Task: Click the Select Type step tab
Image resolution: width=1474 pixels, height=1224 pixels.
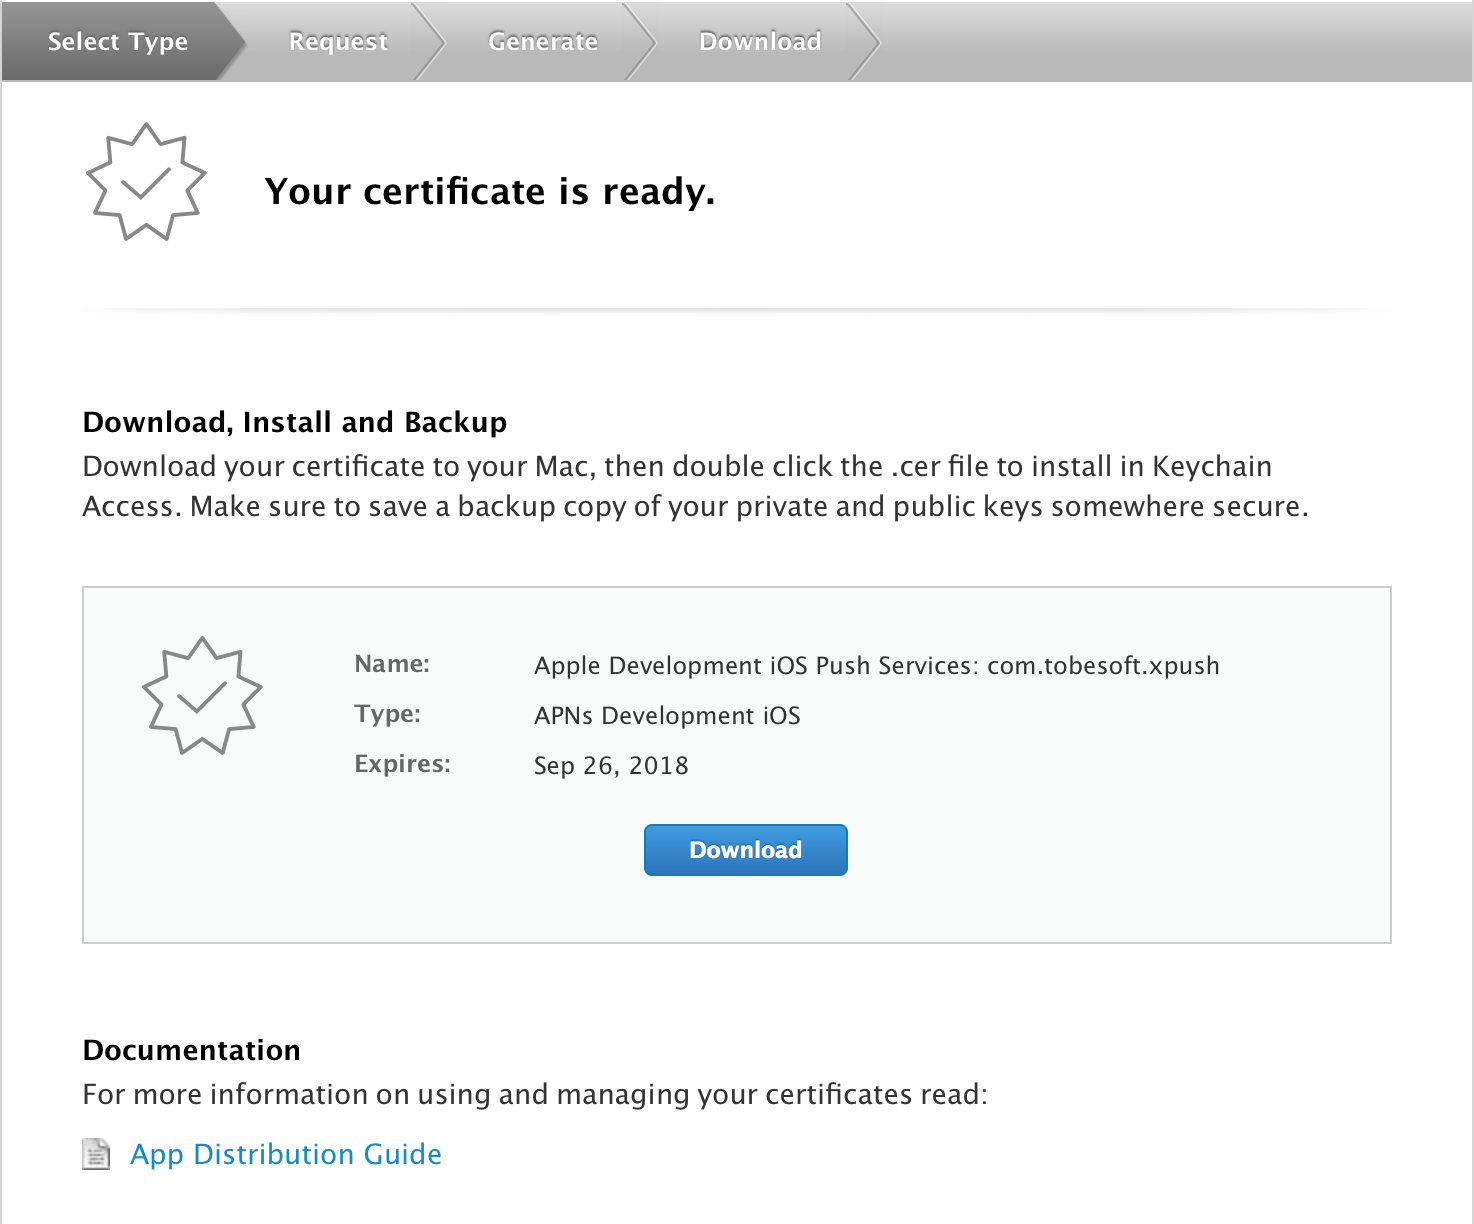Action: [118, 42]
